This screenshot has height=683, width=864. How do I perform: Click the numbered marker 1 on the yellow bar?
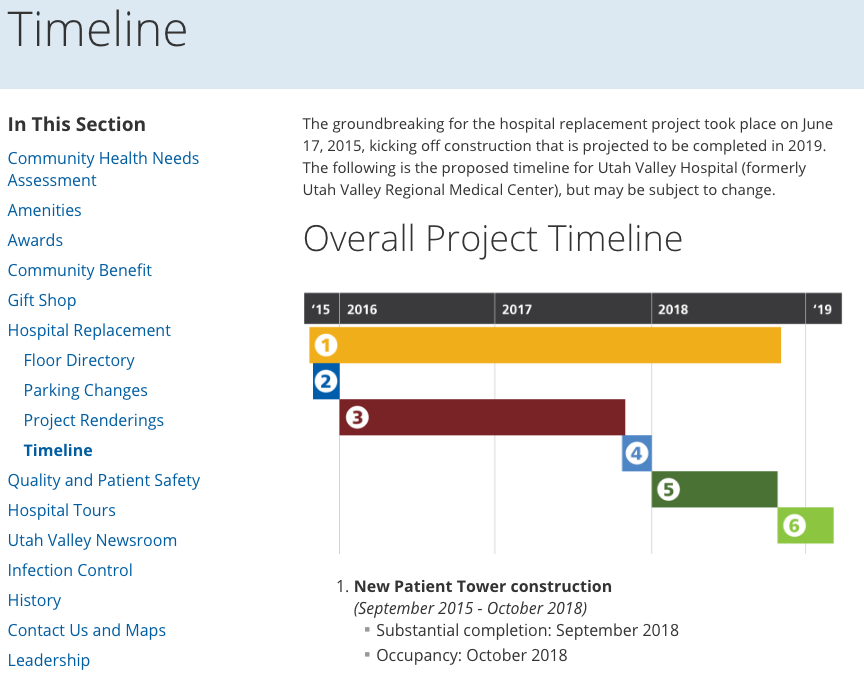tap(324, 345)
